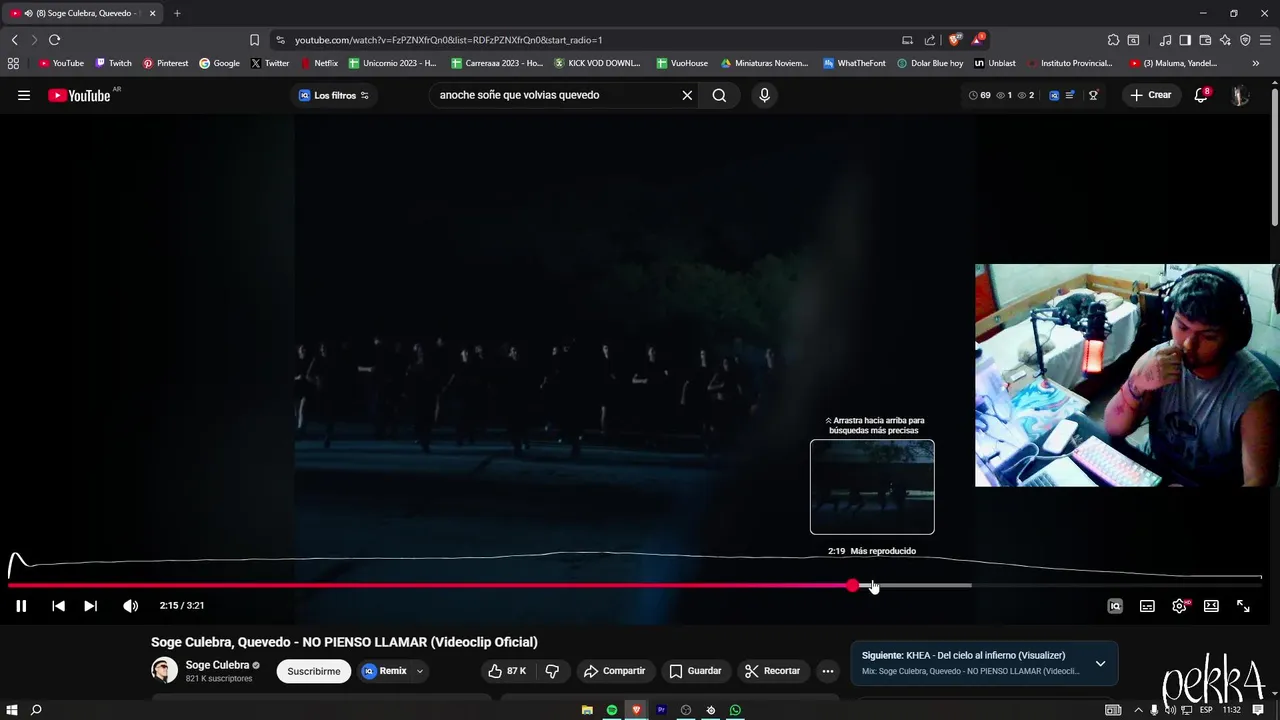This screenshot has width=1280, height=720.
Task: Dislike the video with thumbs down
Action: 552,671
